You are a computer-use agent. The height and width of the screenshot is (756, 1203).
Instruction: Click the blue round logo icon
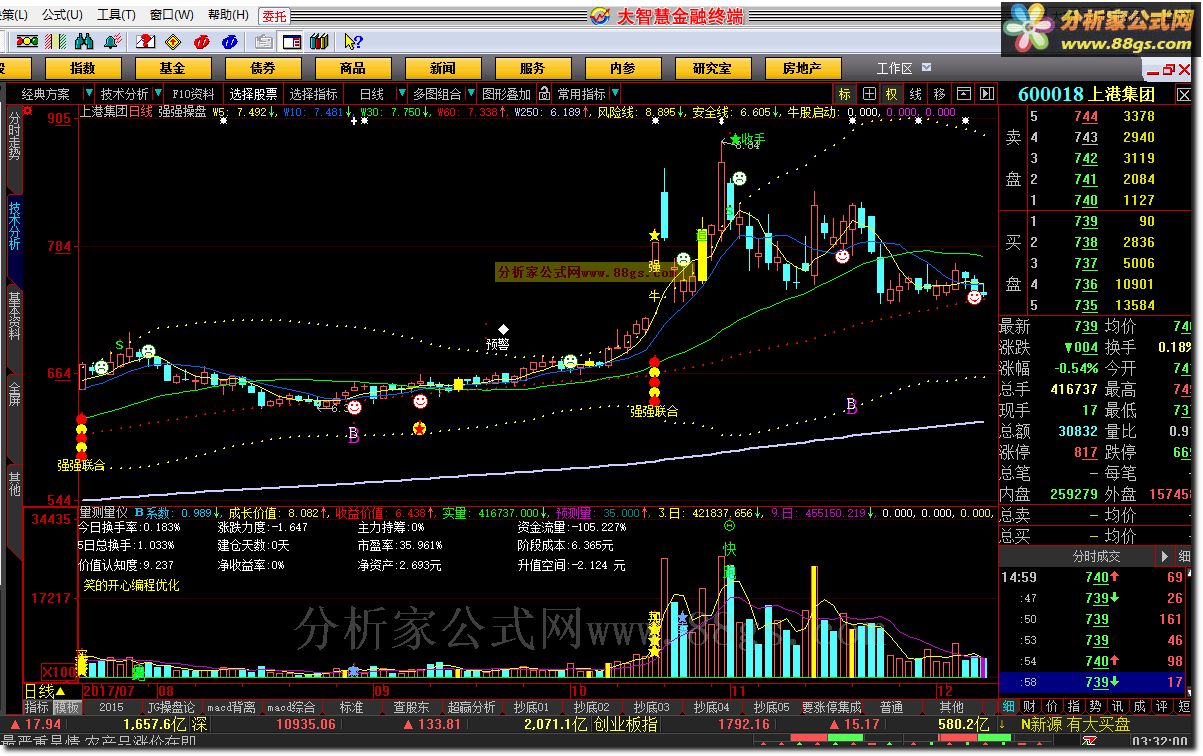pos(230,41)
